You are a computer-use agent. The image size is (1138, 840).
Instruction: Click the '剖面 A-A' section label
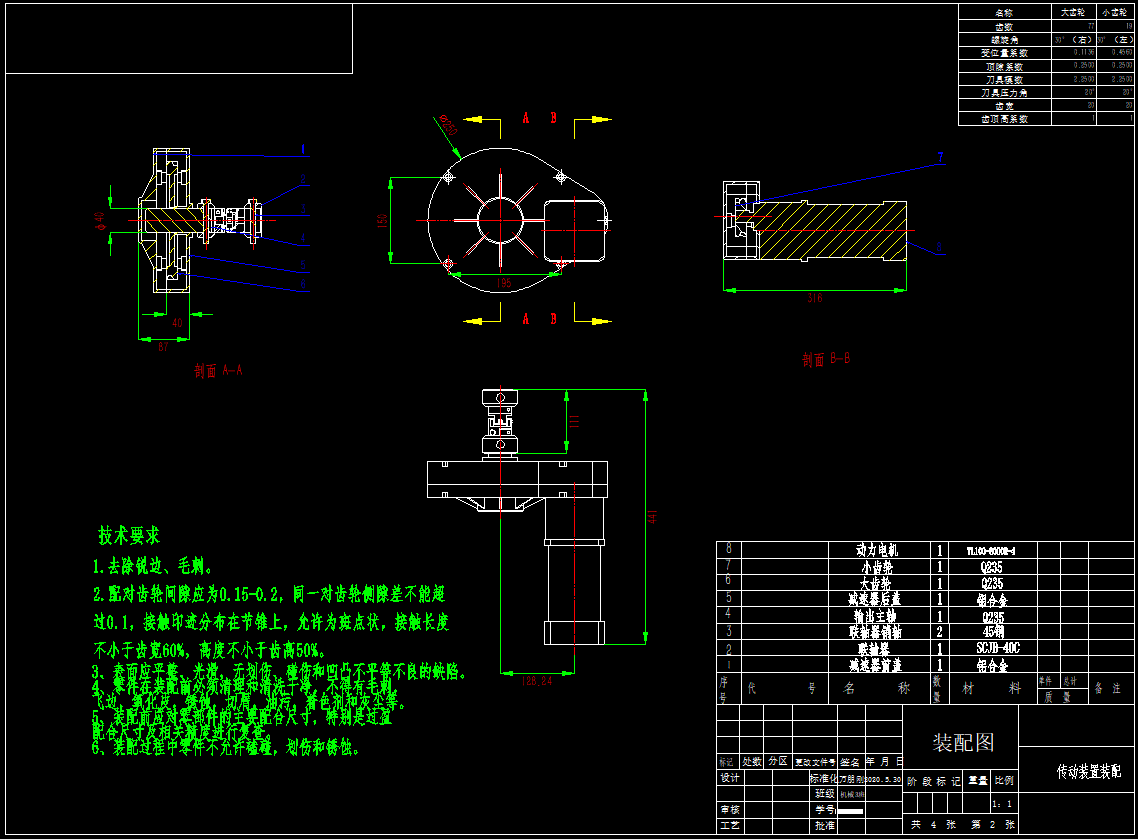(218, 370)
